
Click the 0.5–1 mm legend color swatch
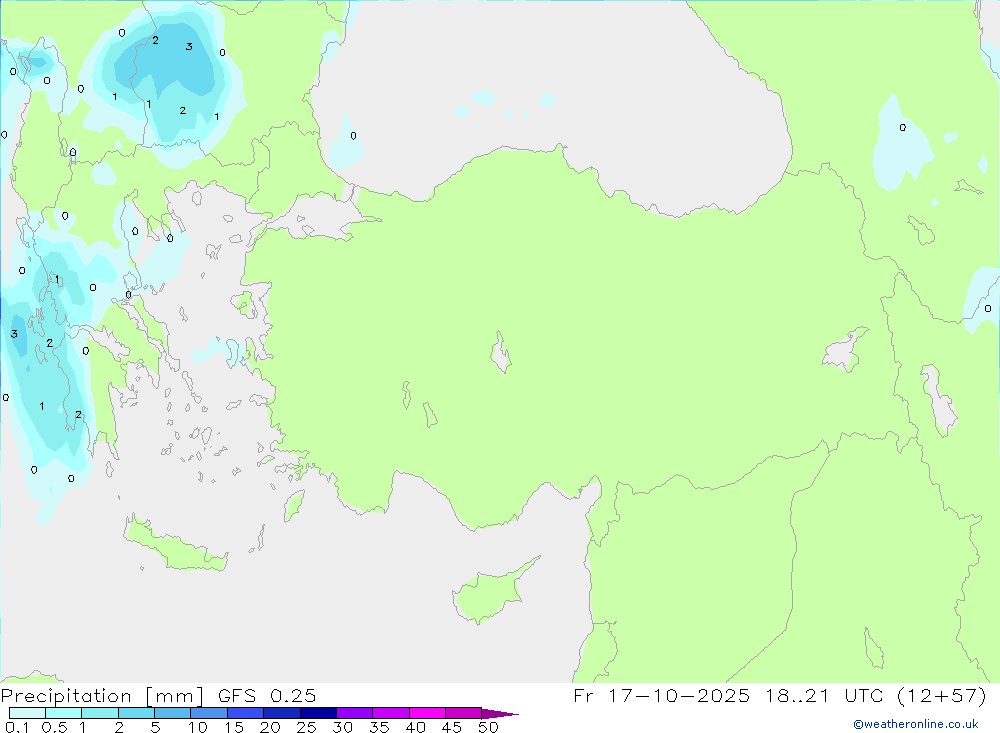pyautogui.click(x=63, y=713)
